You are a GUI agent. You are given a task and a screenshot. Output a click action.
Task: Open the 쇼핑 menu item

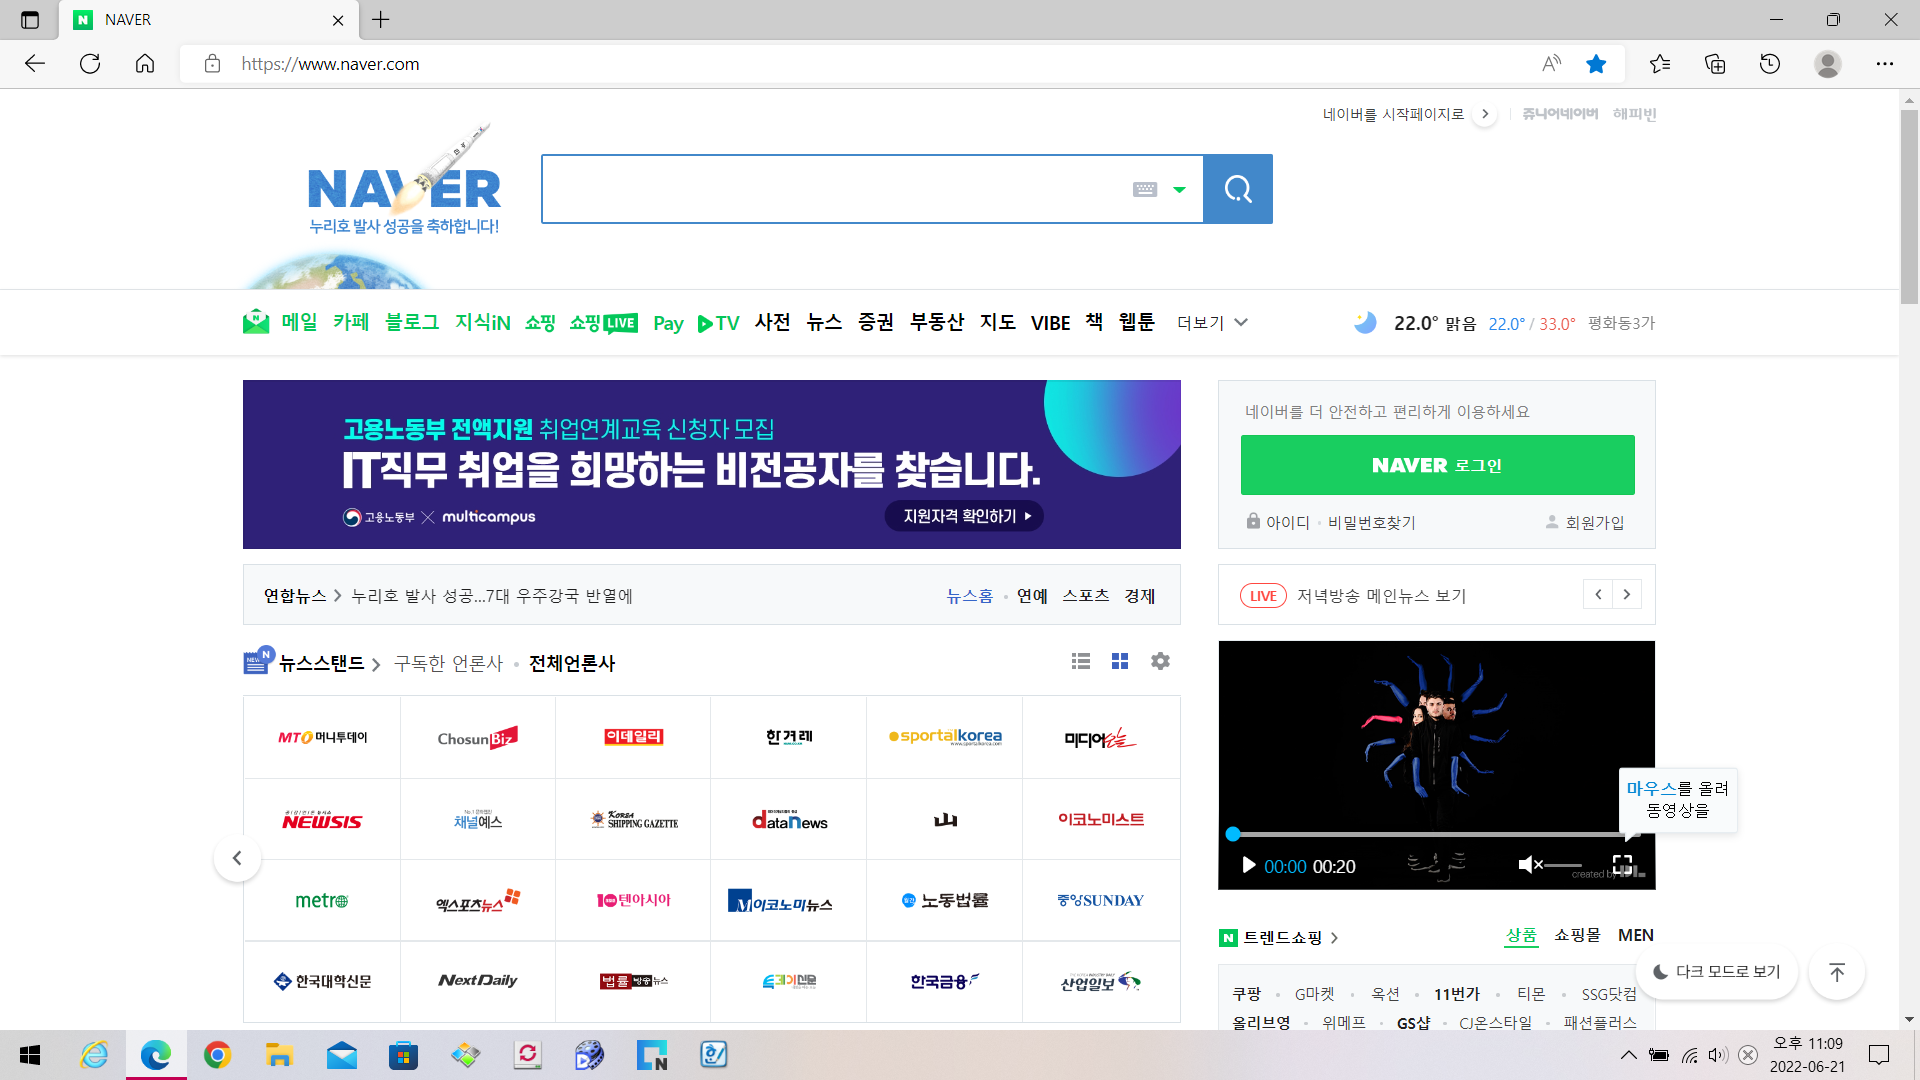pyautogui.click(x=540, y=322)
